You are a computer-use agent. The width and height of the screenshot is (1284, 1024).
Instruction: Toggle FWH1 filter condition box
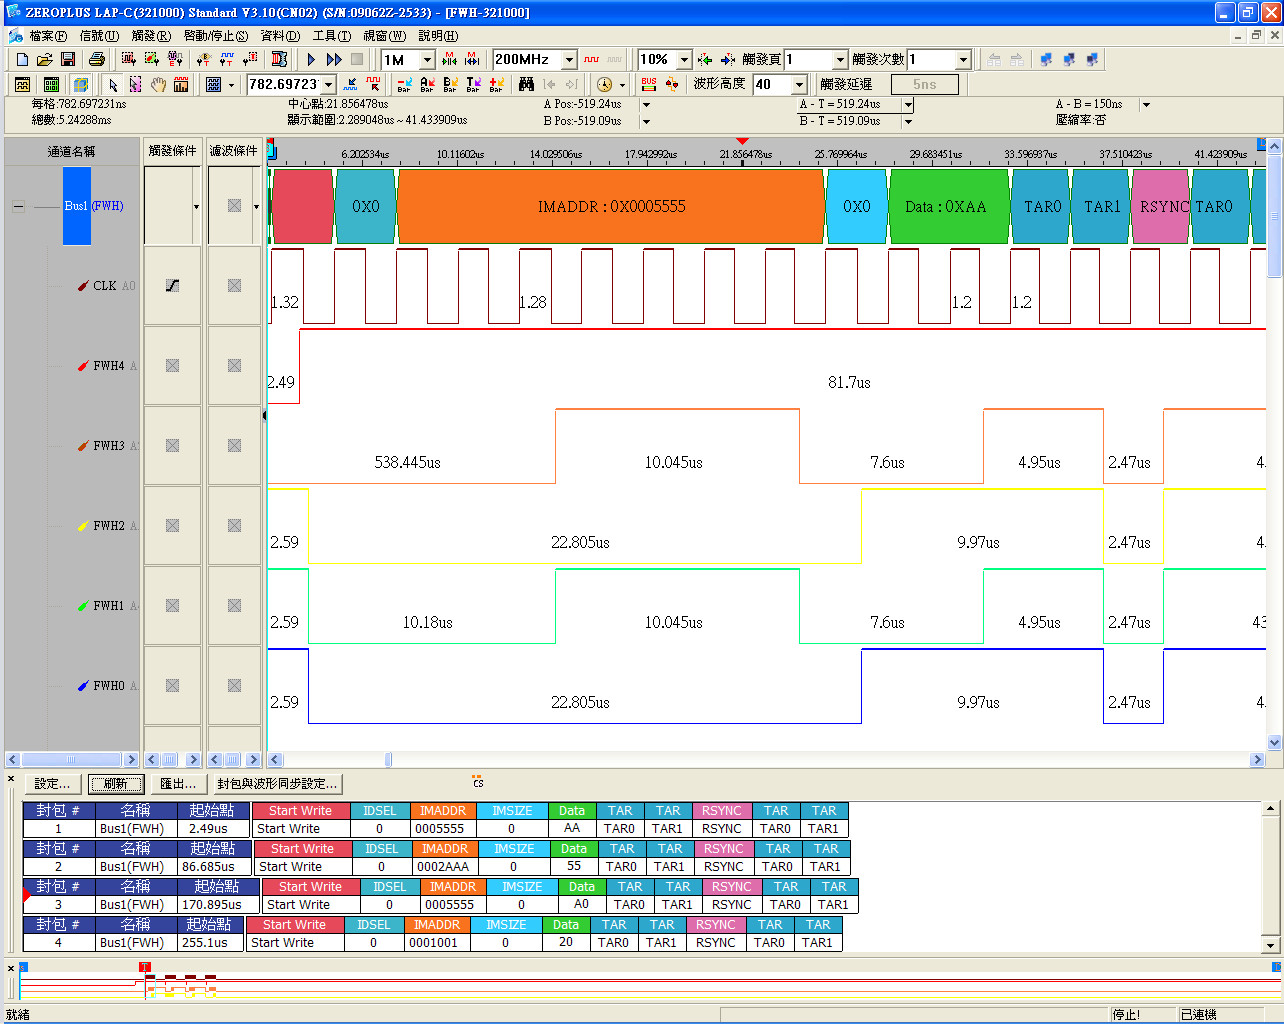pyautogui.click(x=234, y=606)
